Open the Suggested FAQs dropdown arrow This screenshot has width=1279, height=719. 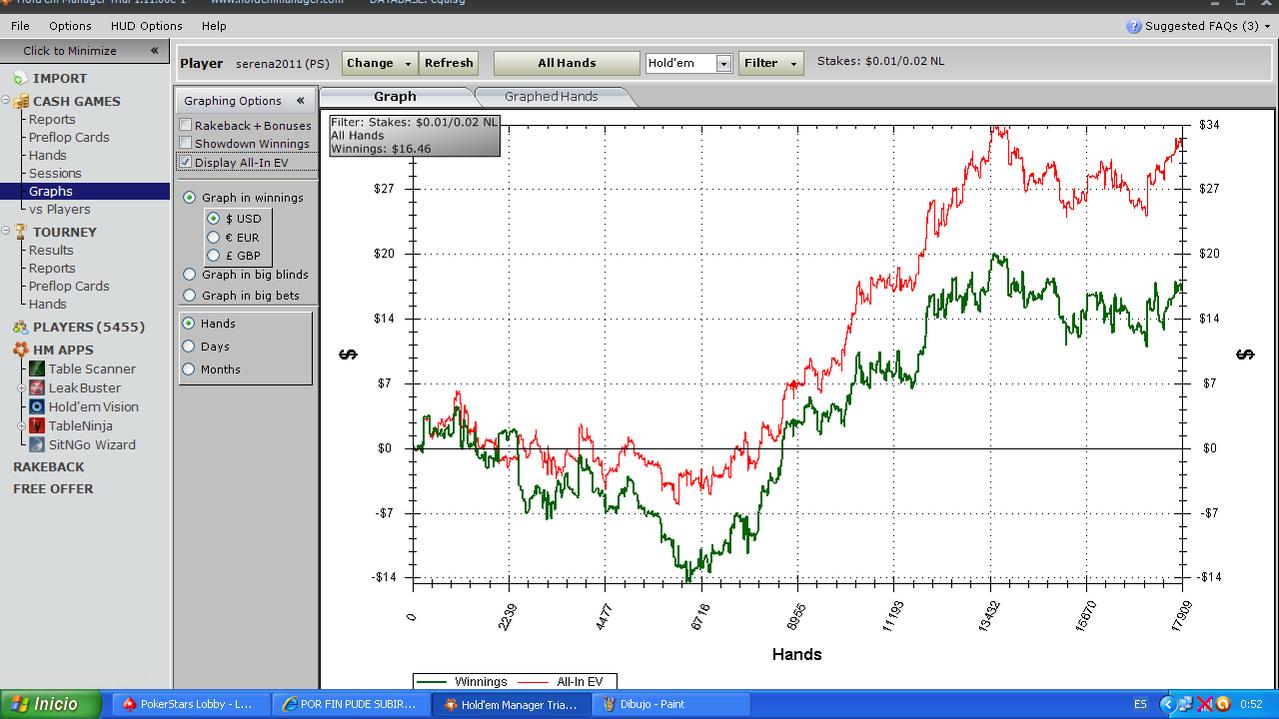pos(1269,26)
